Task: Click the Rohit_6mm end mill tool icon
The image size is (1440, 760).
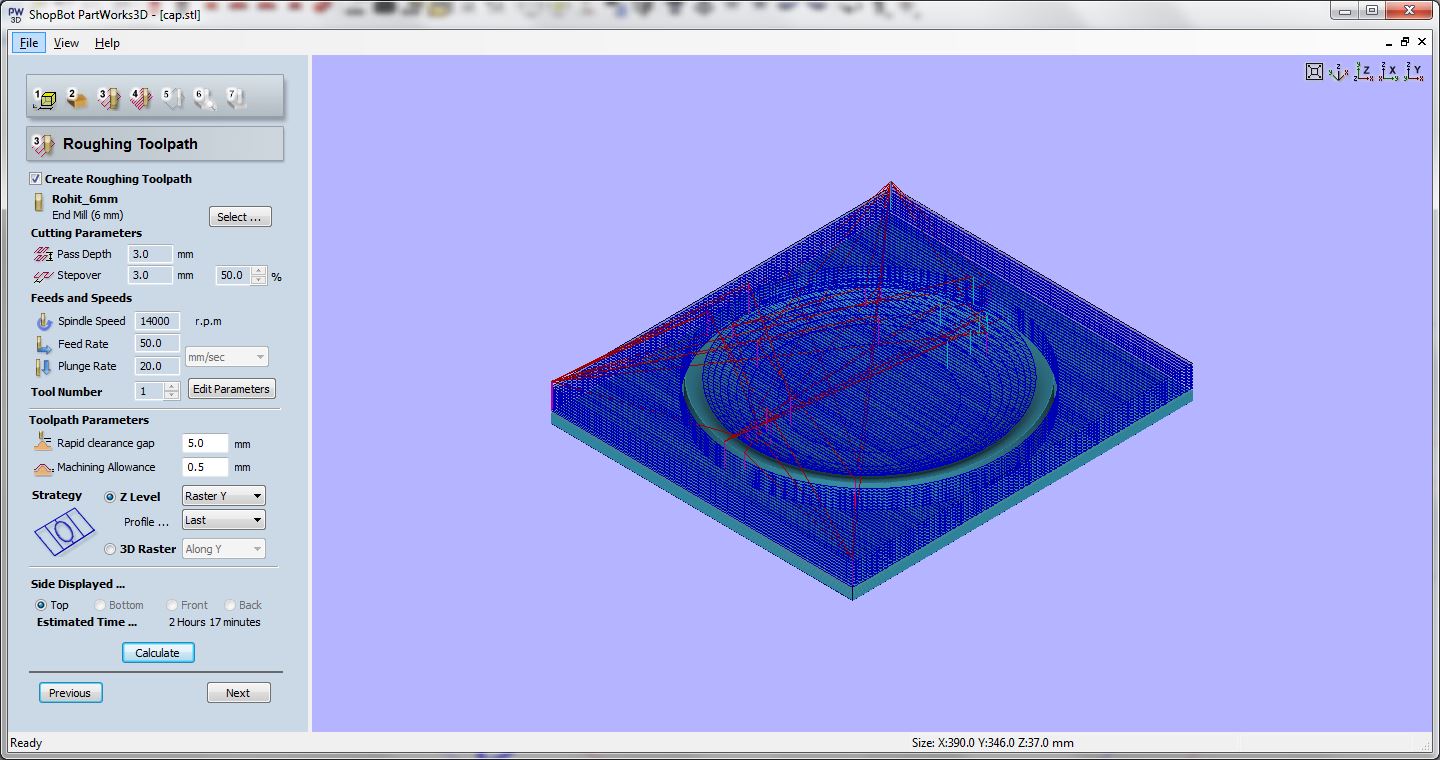Action: click(39, 203)
